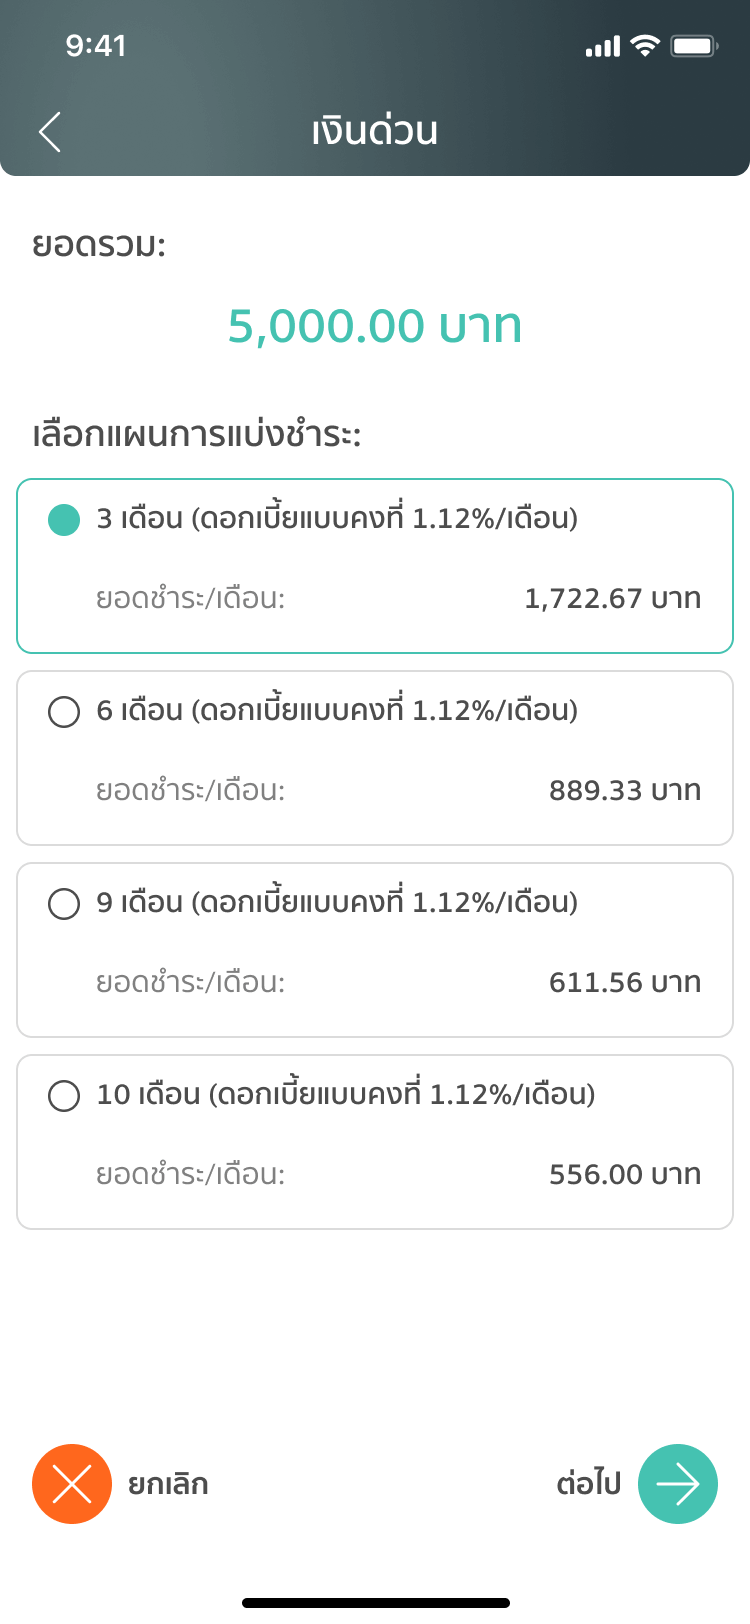Tap the ยกเลิก cancel label
The width and height of the screenshot is (750, 1624).
click(168, 1484)
